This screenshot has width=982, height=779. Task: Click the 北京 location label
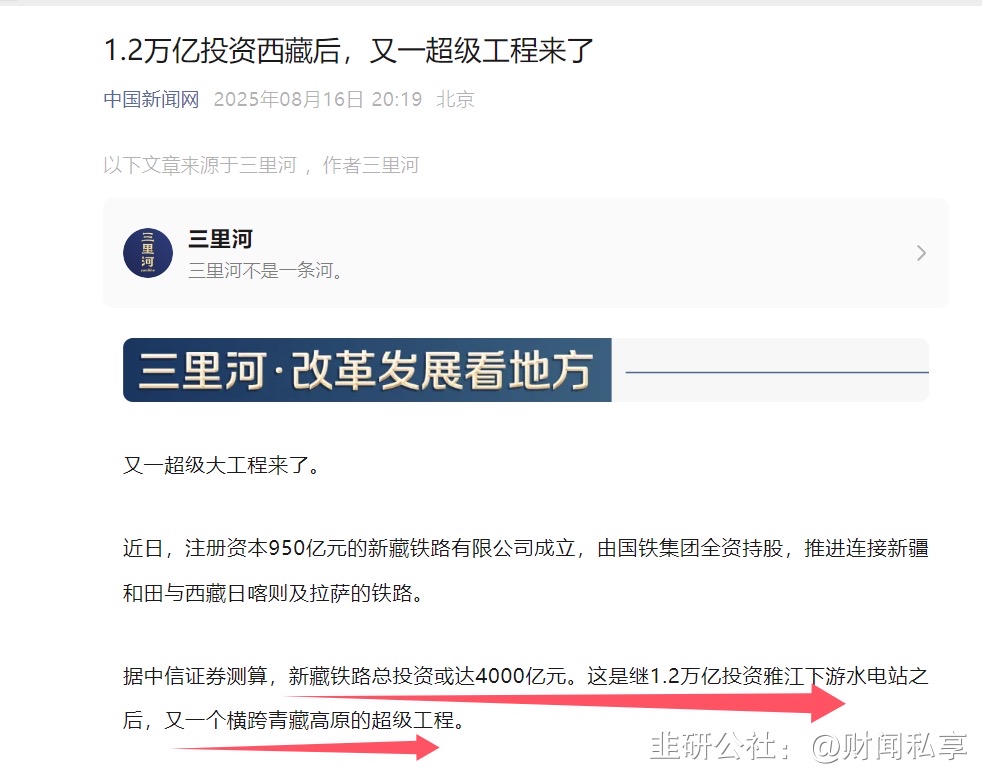pyautogui.click(x=455, y=99)
